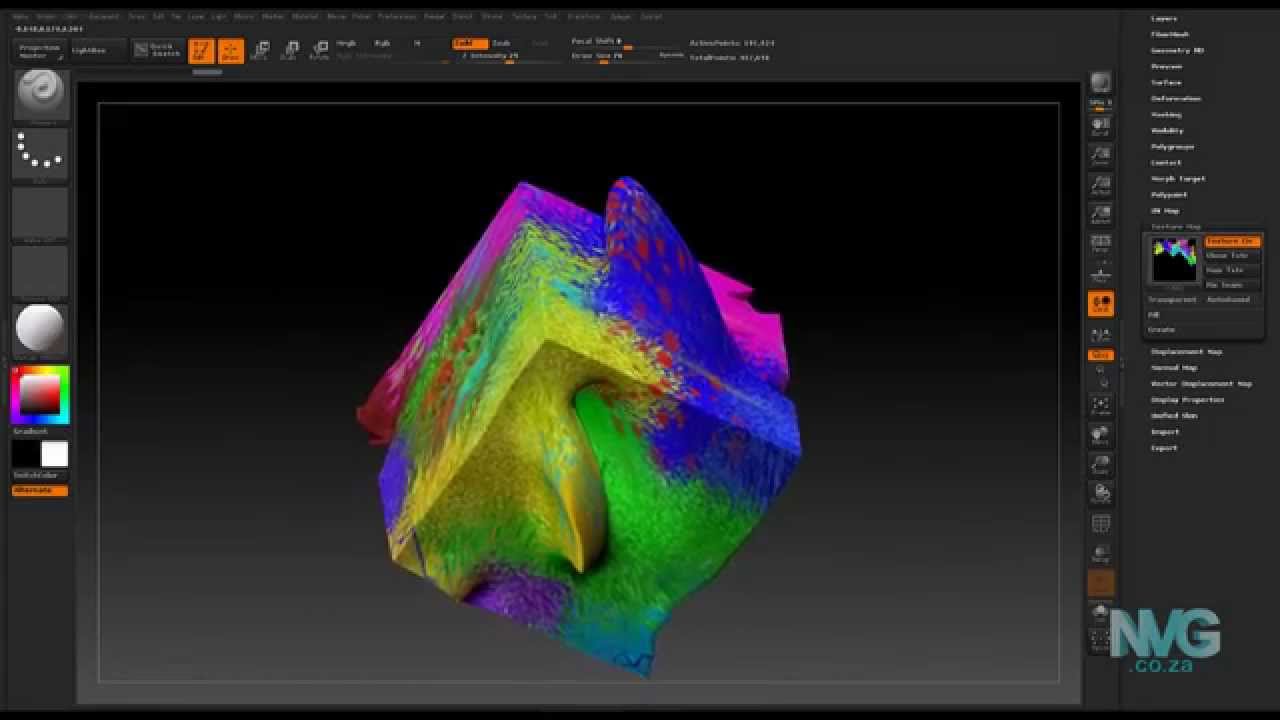Expand the Surface subpalette
The image size is (1280, 720).
1166,83
